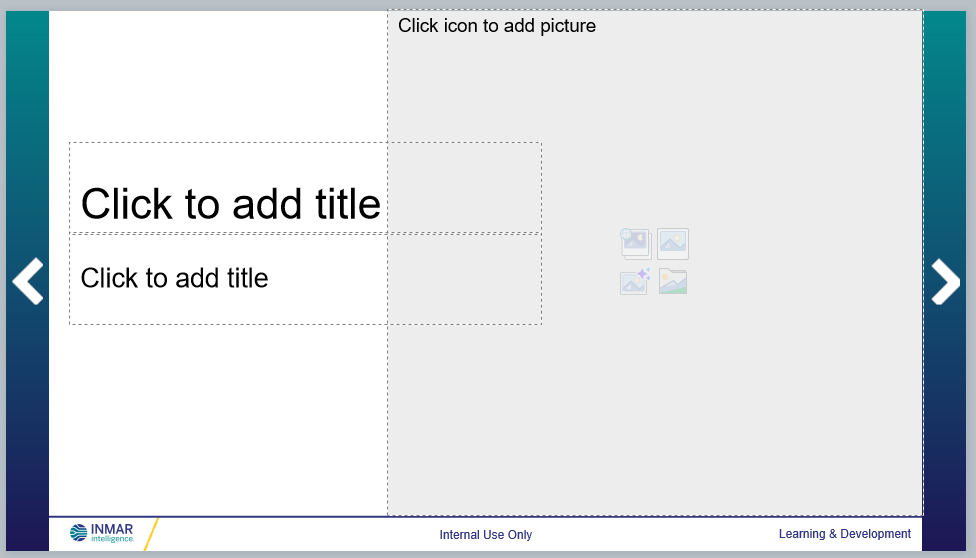Click the smaller 'Click to add title' placeholder
This screenshot has height=558, width=976.
[175, 278]
